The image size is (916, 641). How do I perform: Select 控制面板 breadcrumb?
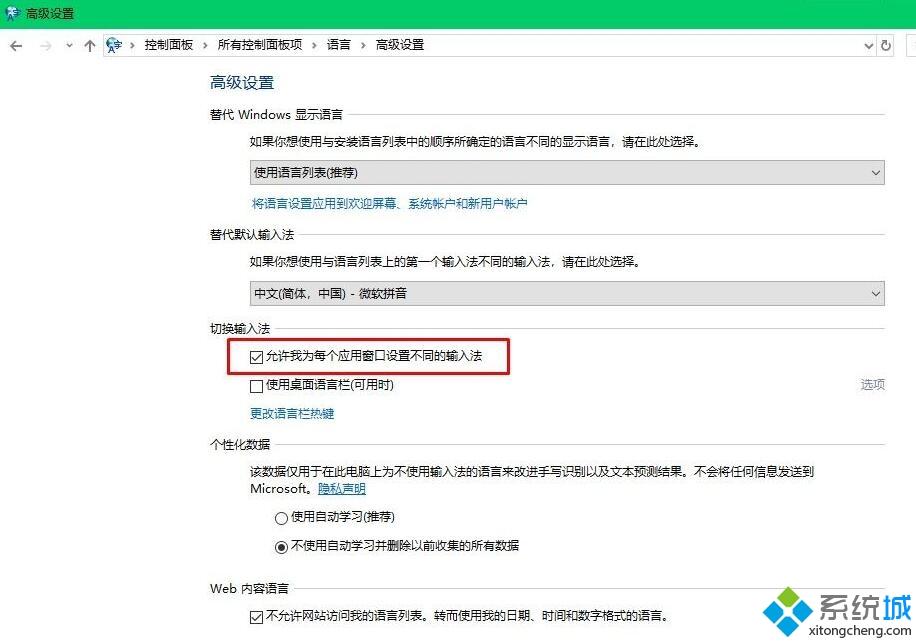coord(169,45)
